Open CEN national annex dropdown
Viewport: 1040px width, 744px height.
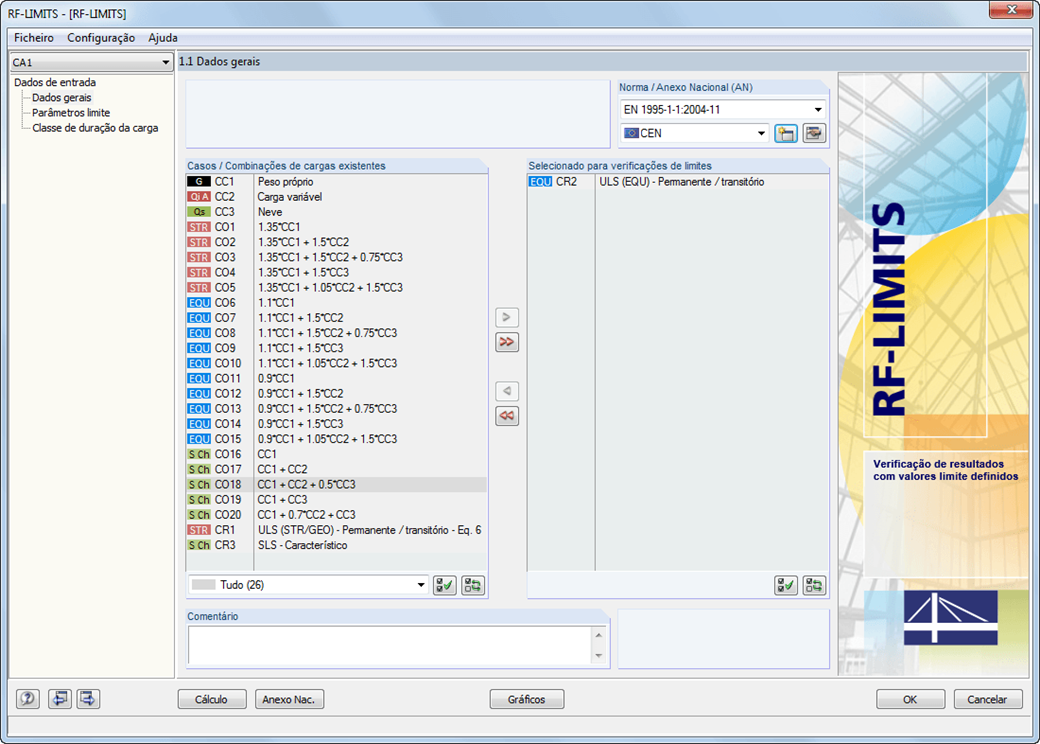695,133
